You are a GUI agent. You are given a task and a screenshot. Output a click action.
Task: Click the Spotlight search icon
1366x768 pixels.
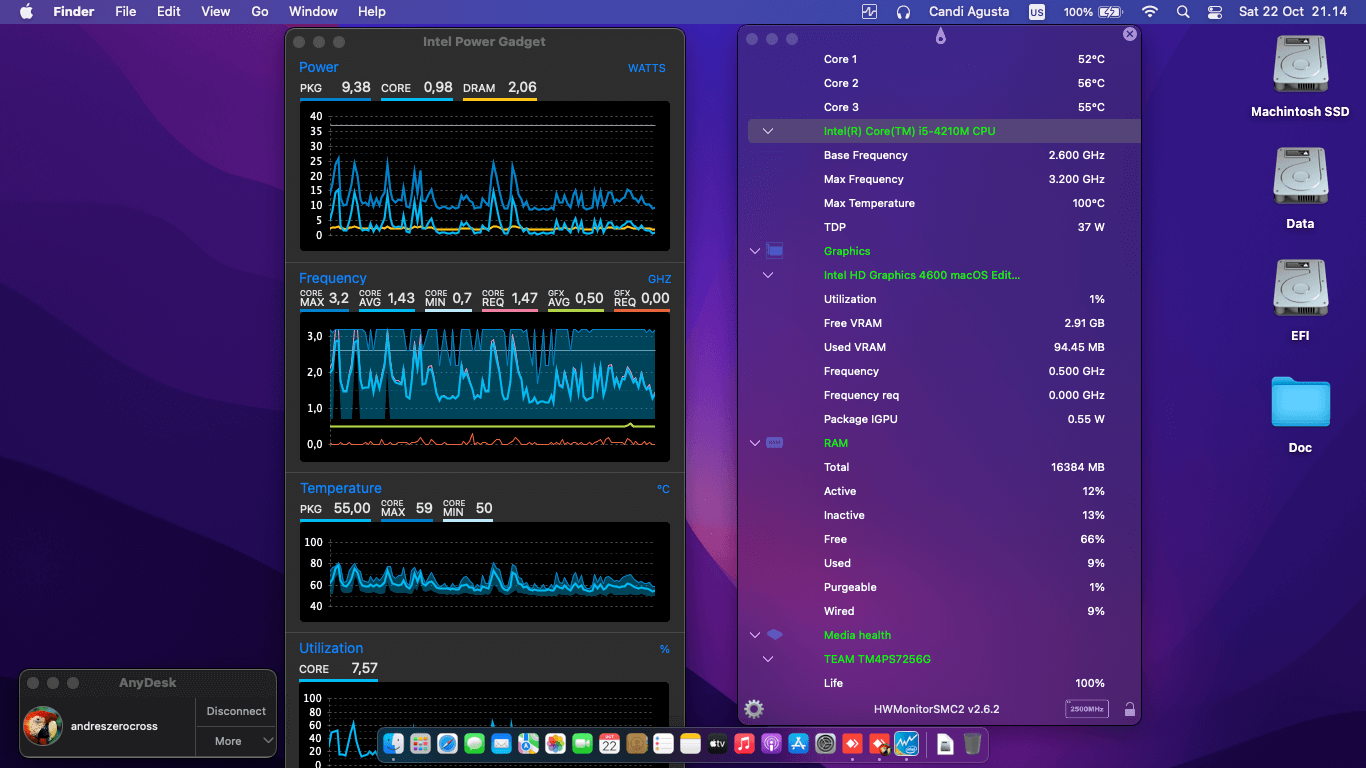(1183, 12)
